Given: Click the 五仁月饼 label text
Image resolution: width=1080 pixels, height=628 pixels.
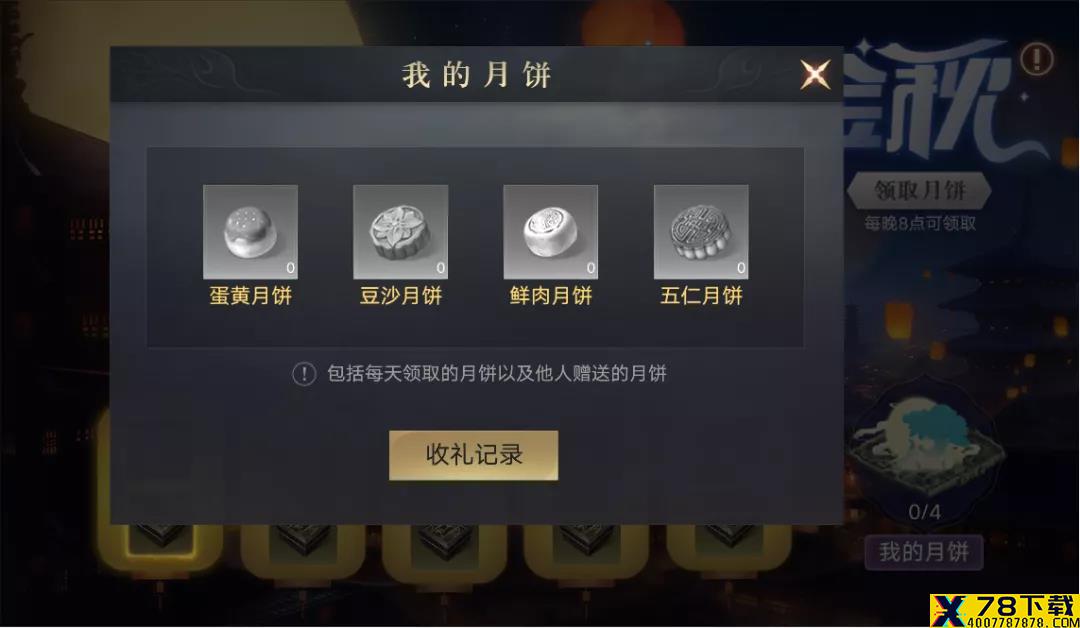Looking at the screenshot, I should (701, 295).
